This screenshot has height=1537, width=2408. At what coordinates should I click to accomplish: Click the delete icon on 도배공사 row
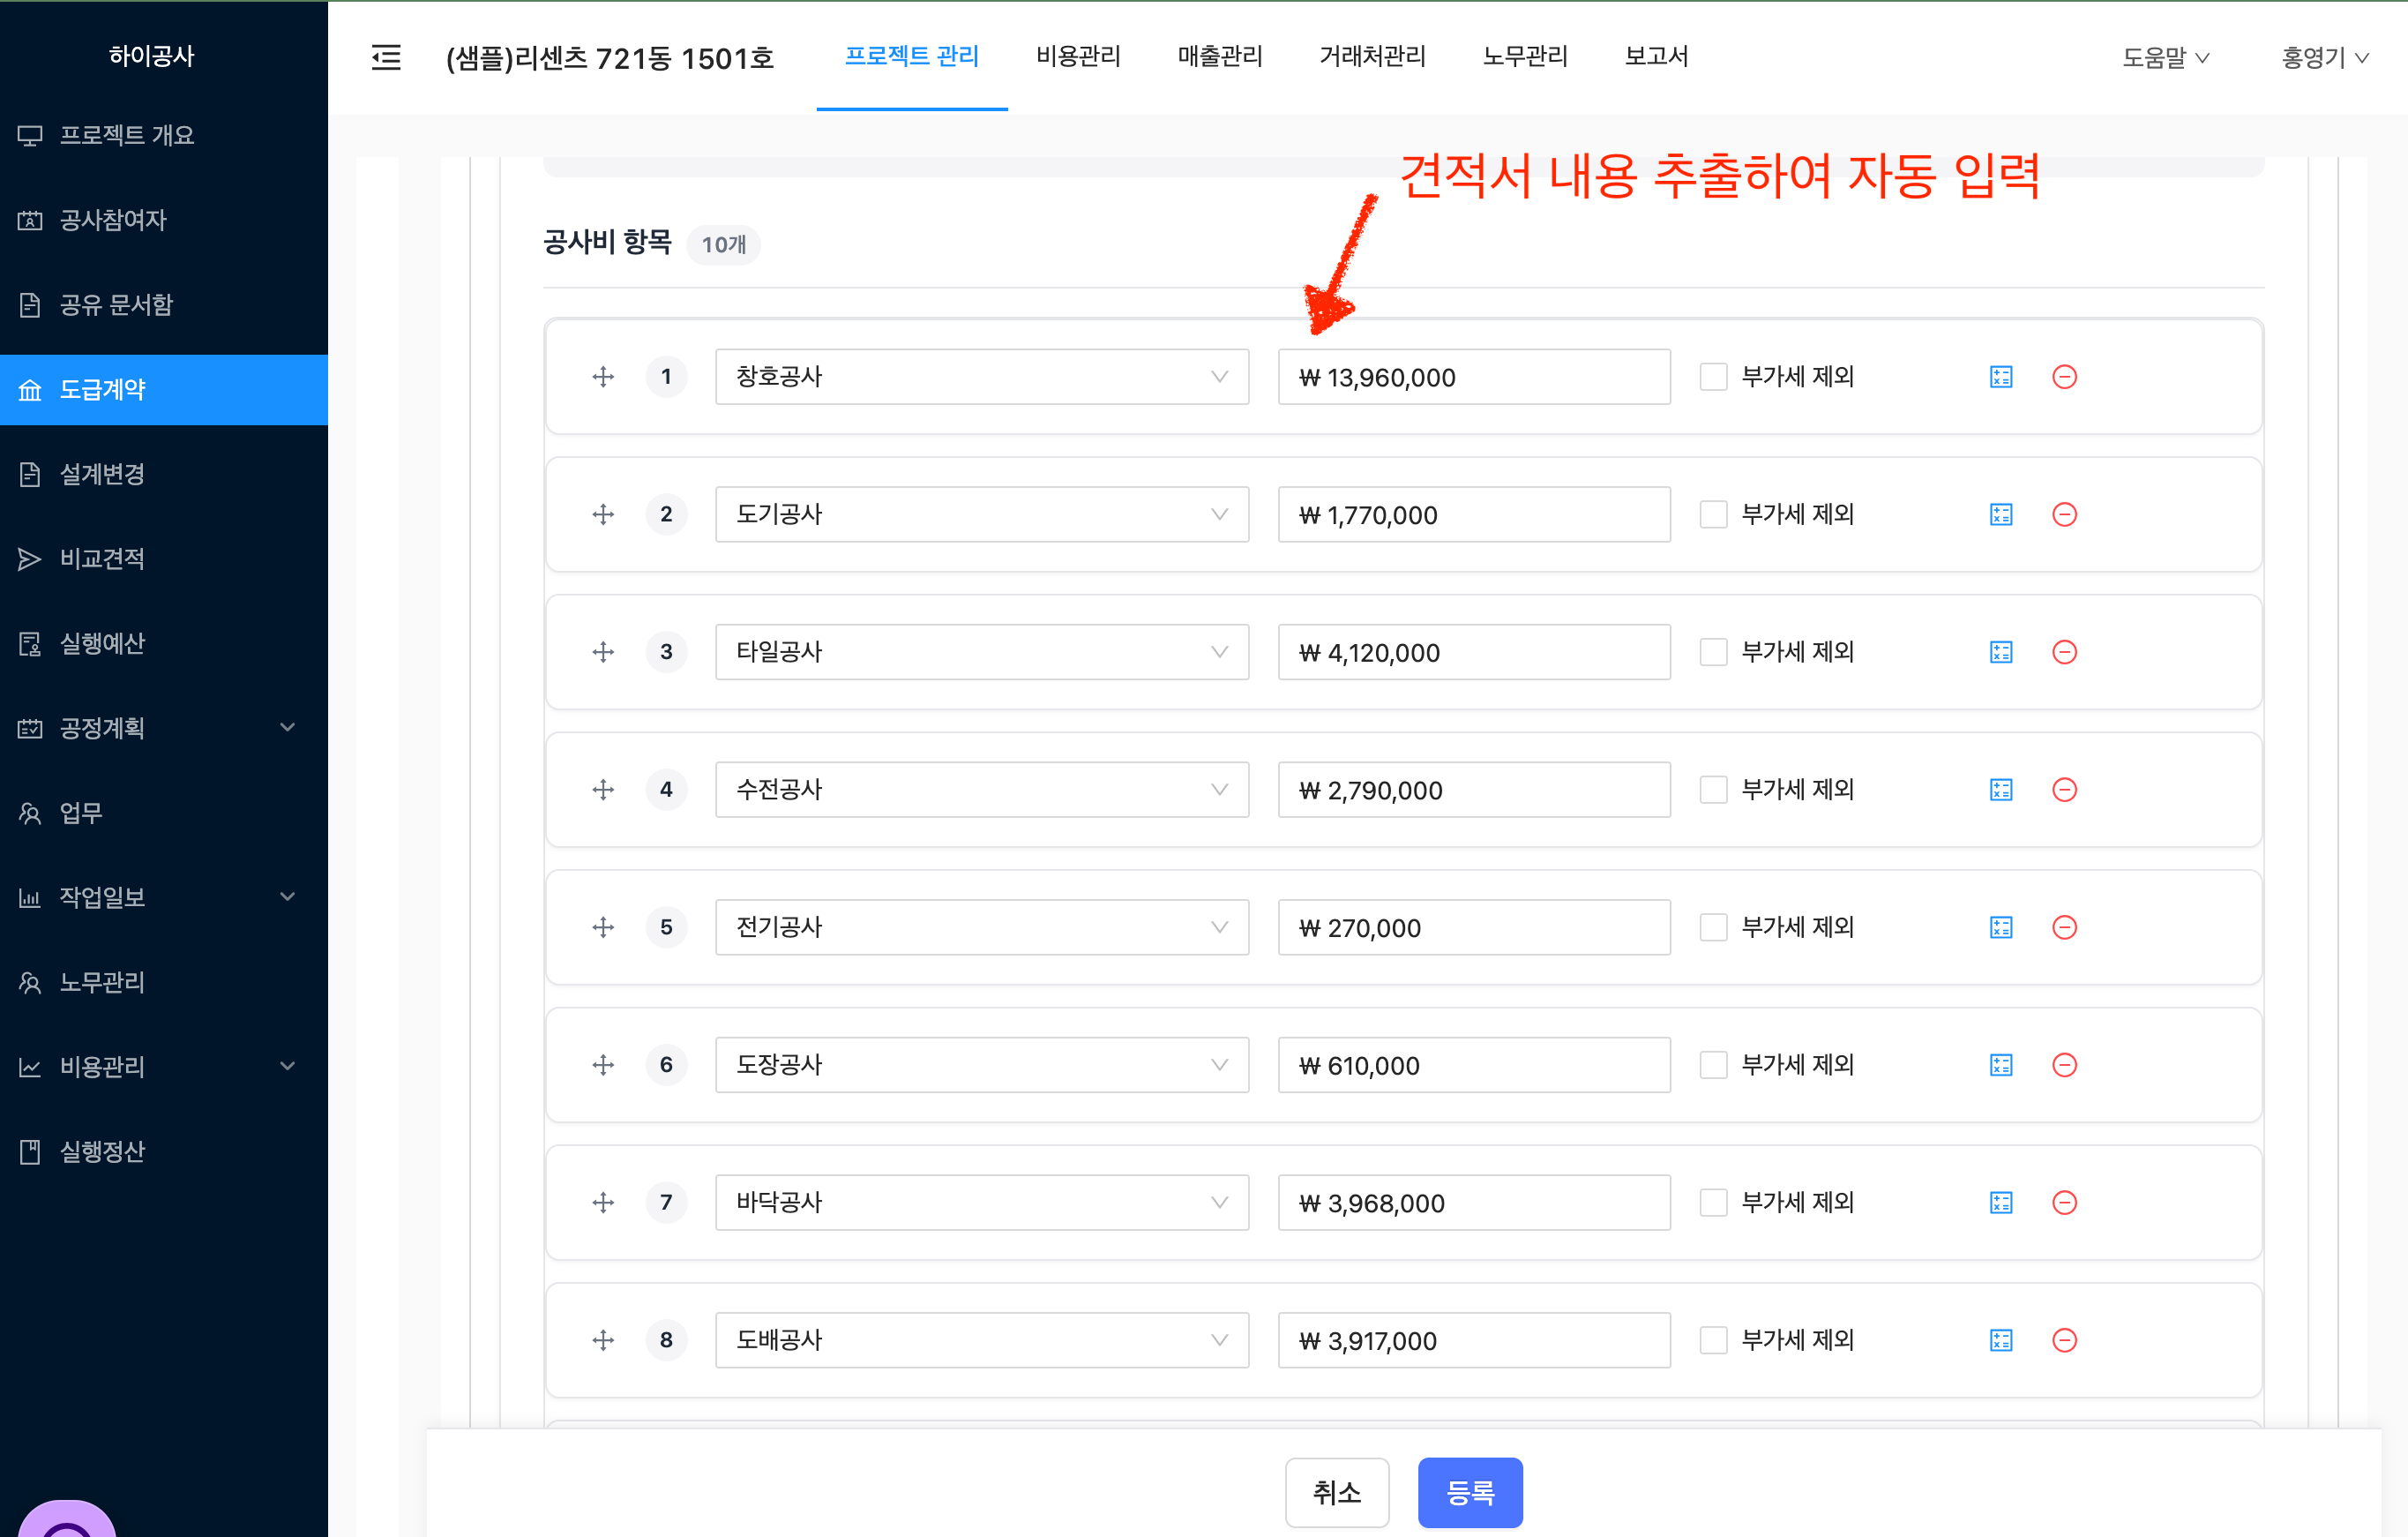[2064, 1340]
